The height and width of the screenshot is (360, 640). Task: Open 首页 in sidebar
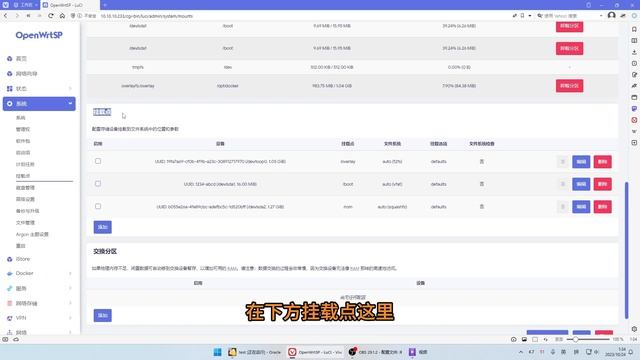click(x=21, y=59)
